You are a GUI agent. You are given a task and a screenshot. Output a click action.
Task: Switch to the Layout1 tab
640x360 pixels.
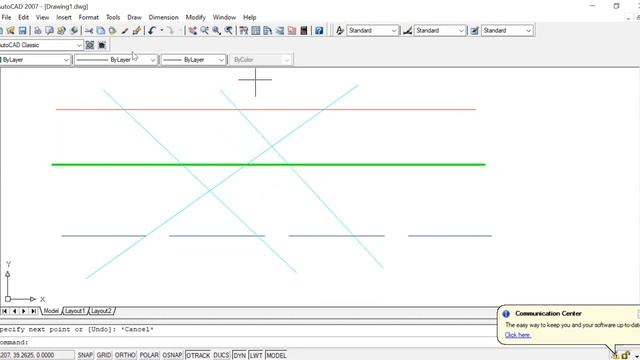point(75,311)
